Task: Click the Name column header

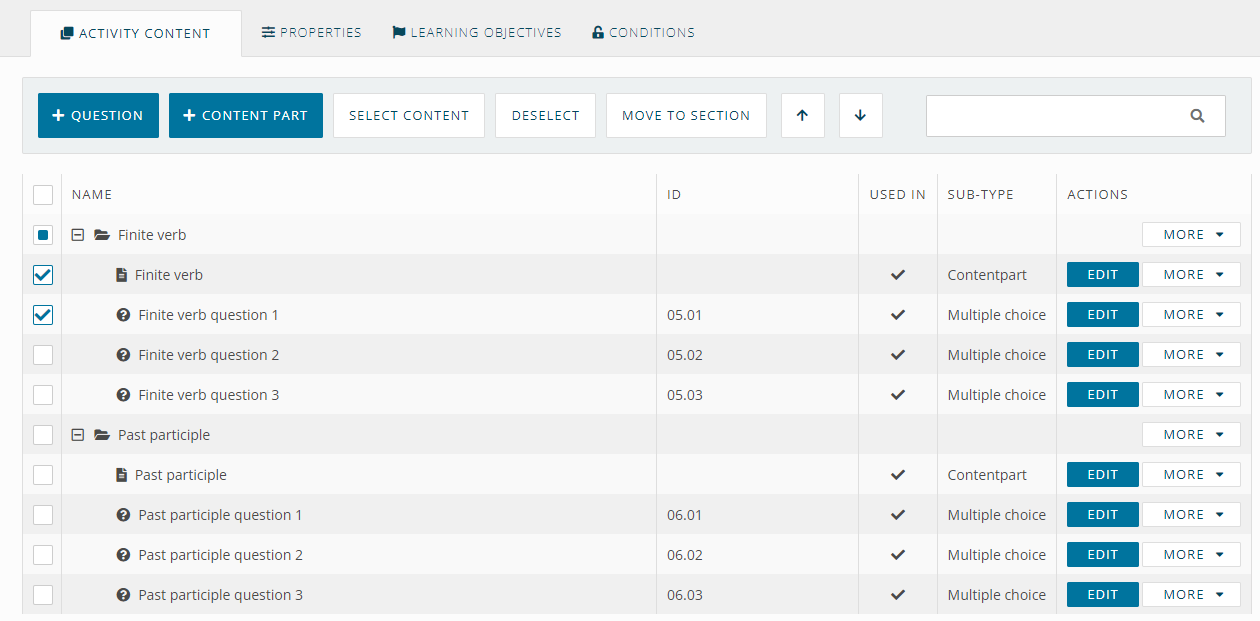Action: [x=92, y=195]
